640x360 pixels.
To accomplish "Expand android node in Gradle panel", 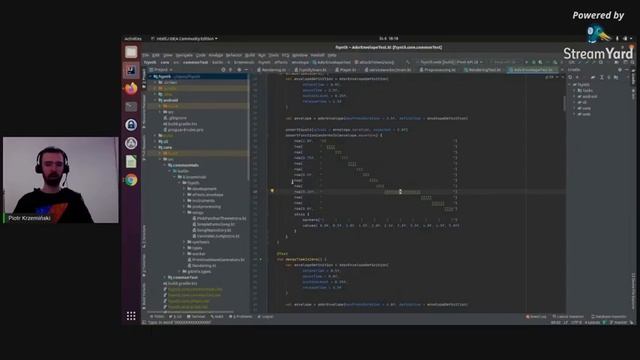I will click(575, 97).
